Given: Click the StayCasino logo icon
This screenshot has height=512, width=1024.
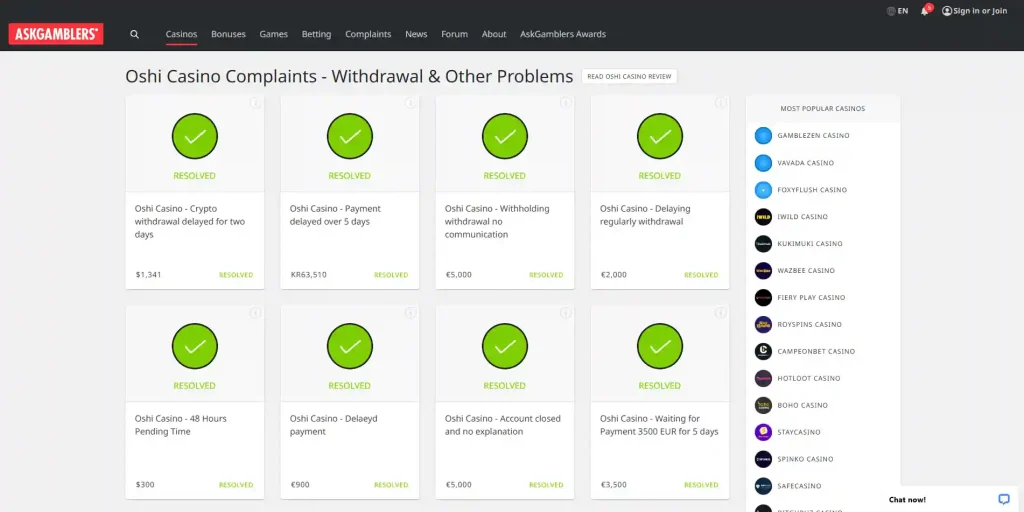Looking at the screenshot, I should pyautogui.click(x=763, y=432).
